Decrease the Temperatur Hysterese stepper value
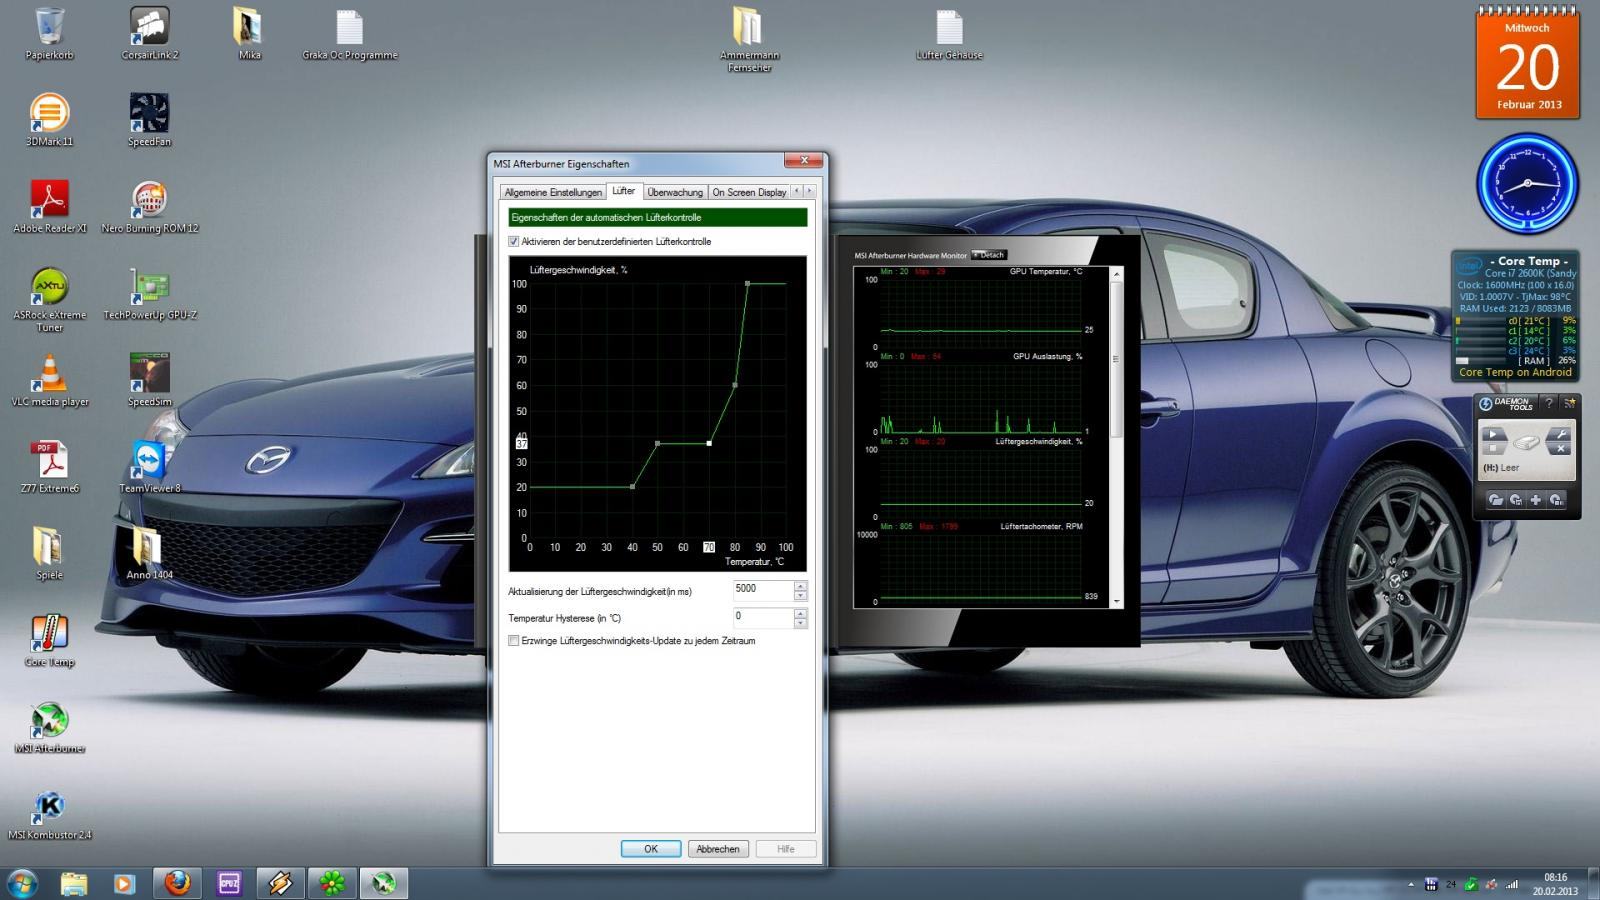The height and width of the screenshot is (900, 1600). pyautogui.click(x=800, y=623)
